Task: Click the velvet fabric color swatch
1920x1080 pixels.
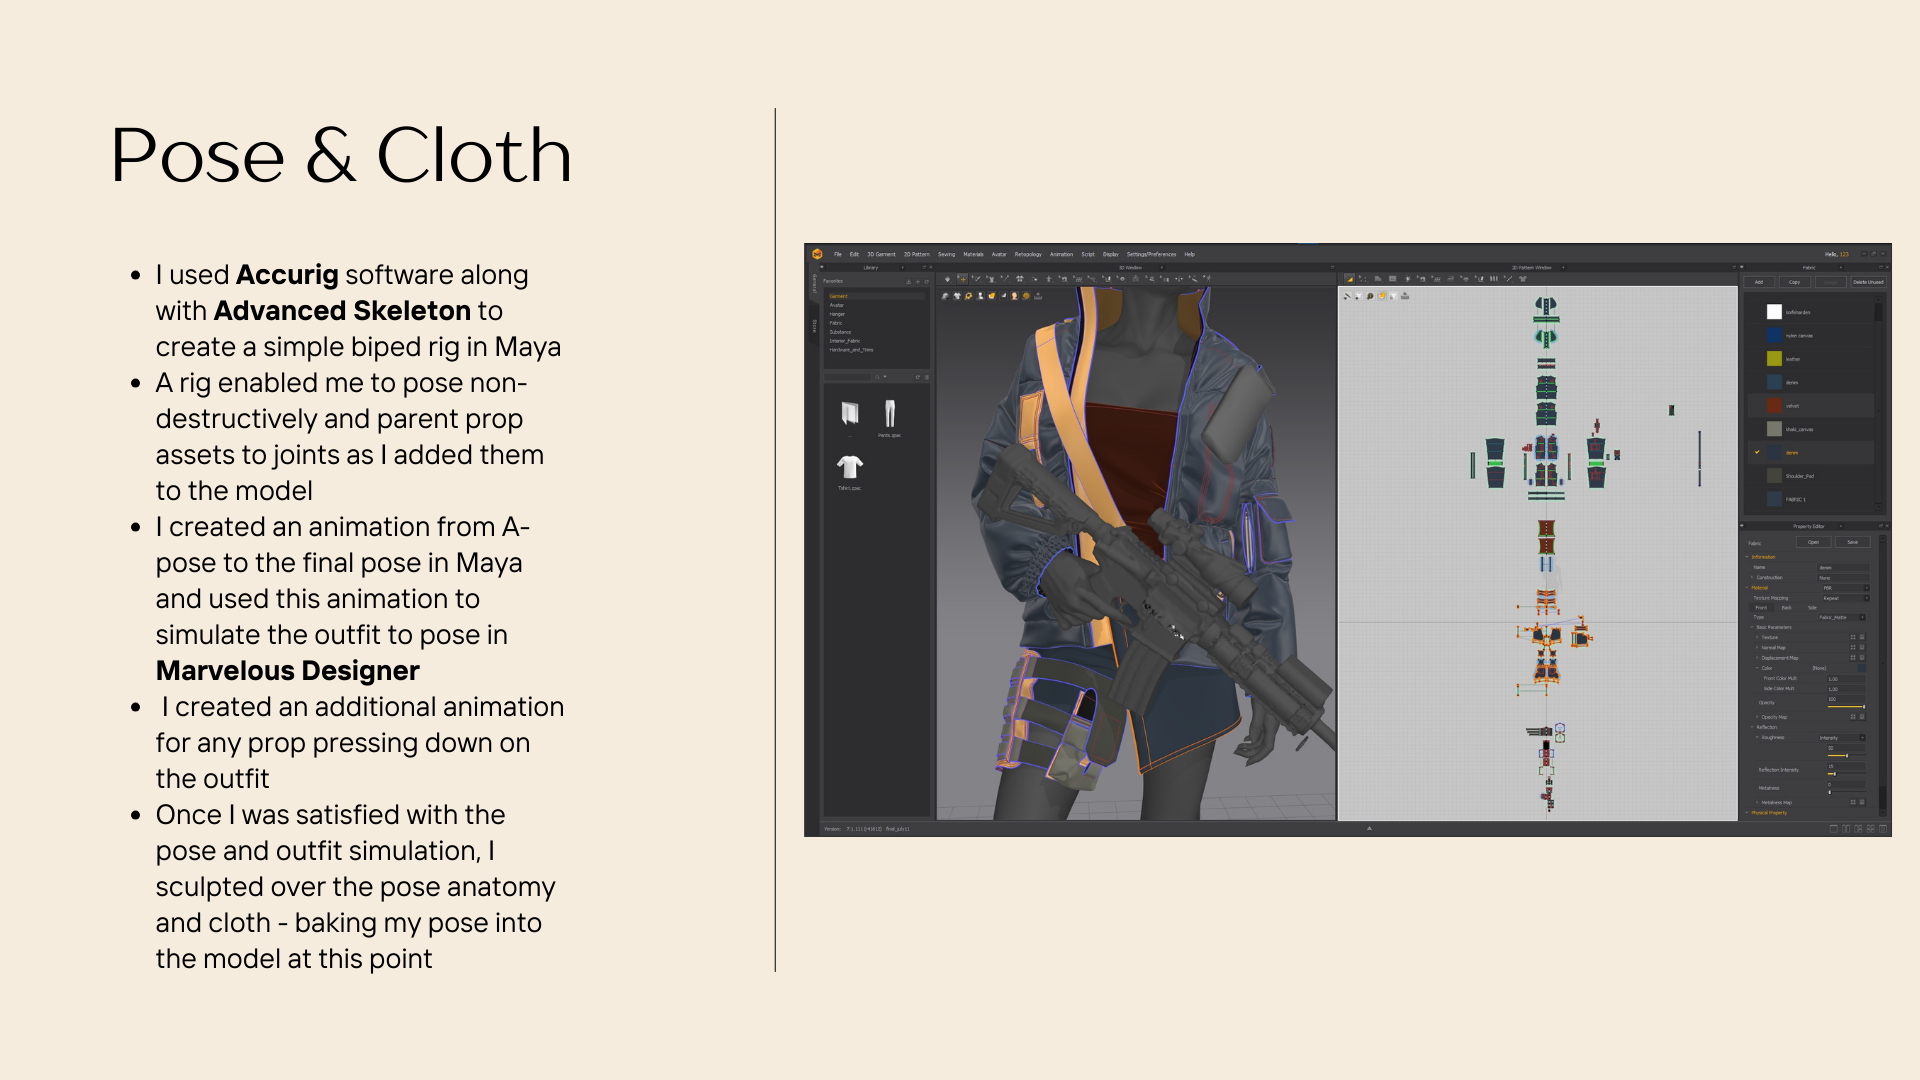Action: tap(1774, 405)
